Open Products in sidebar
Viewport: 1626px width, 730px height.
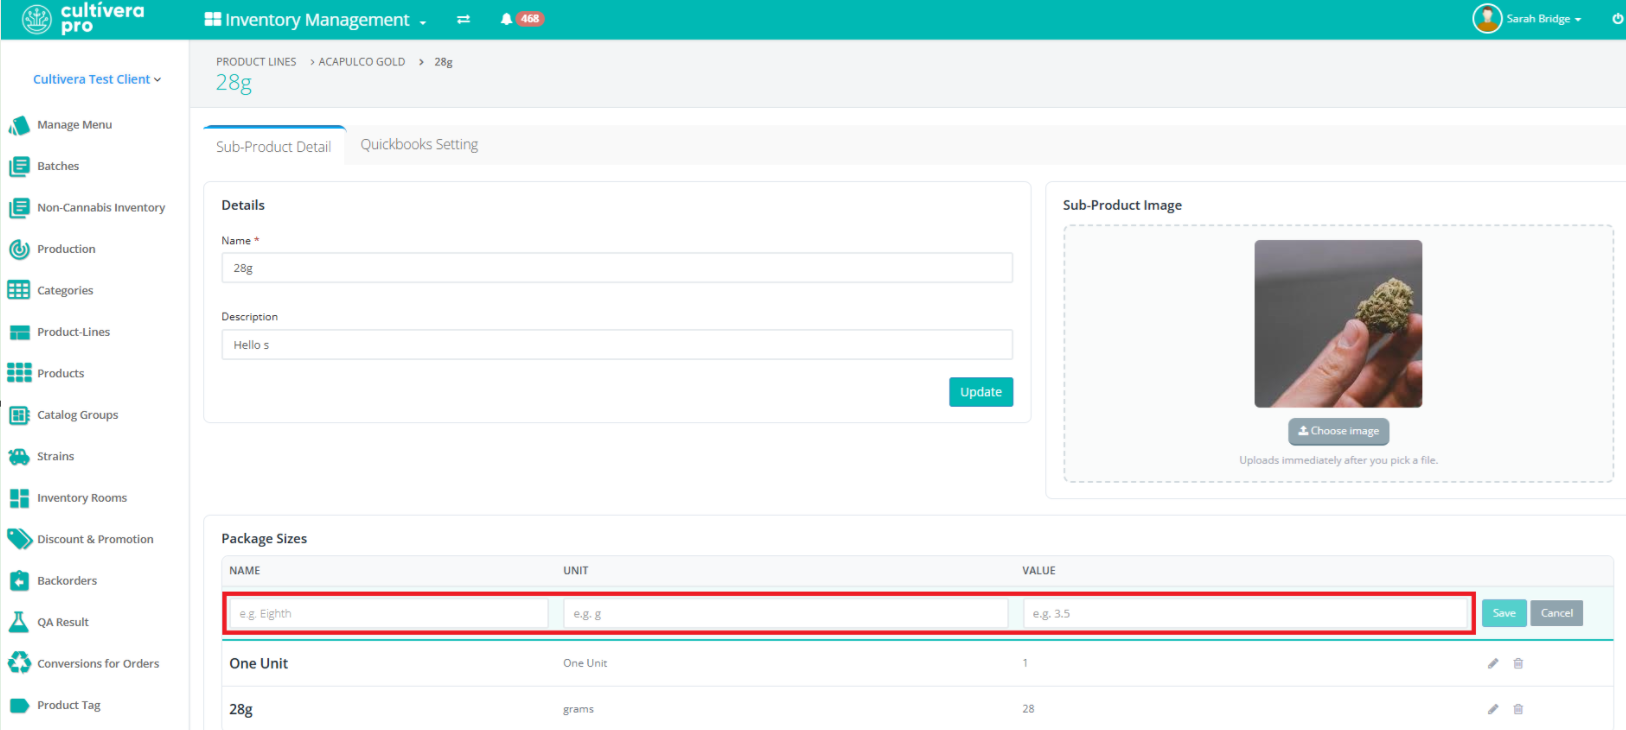coord(61,373)
